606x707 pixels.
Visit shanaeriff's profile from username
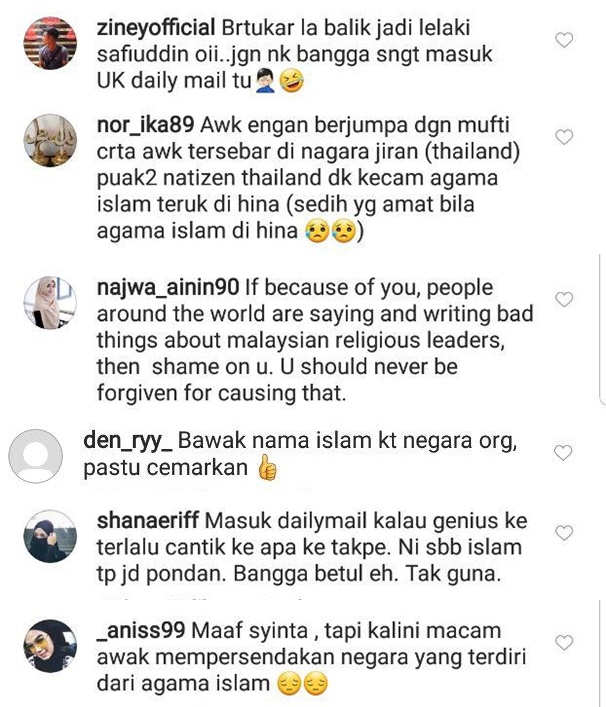pyautogui.click(x=147, y=521)
